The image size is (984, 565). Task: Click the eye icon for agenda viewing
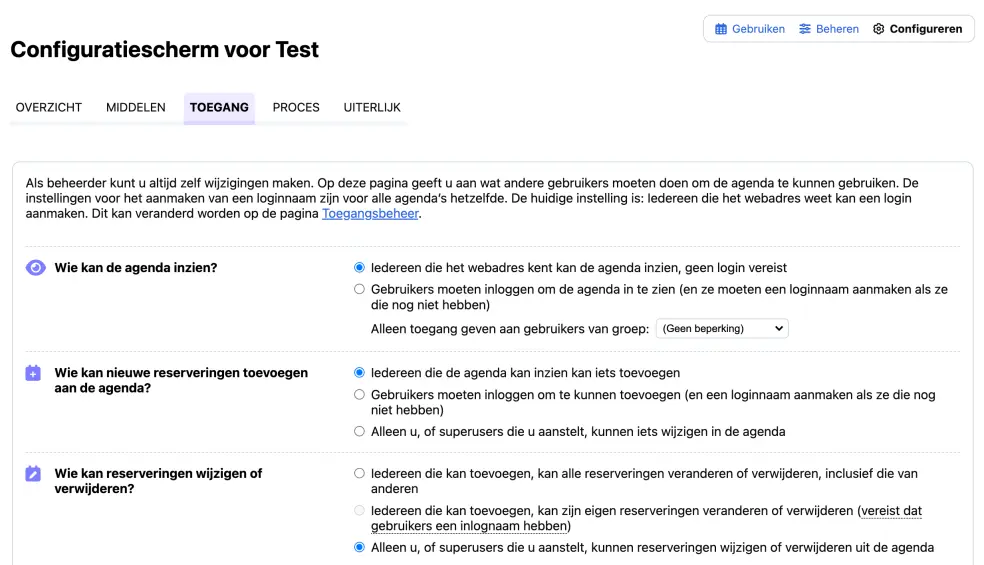35,268
